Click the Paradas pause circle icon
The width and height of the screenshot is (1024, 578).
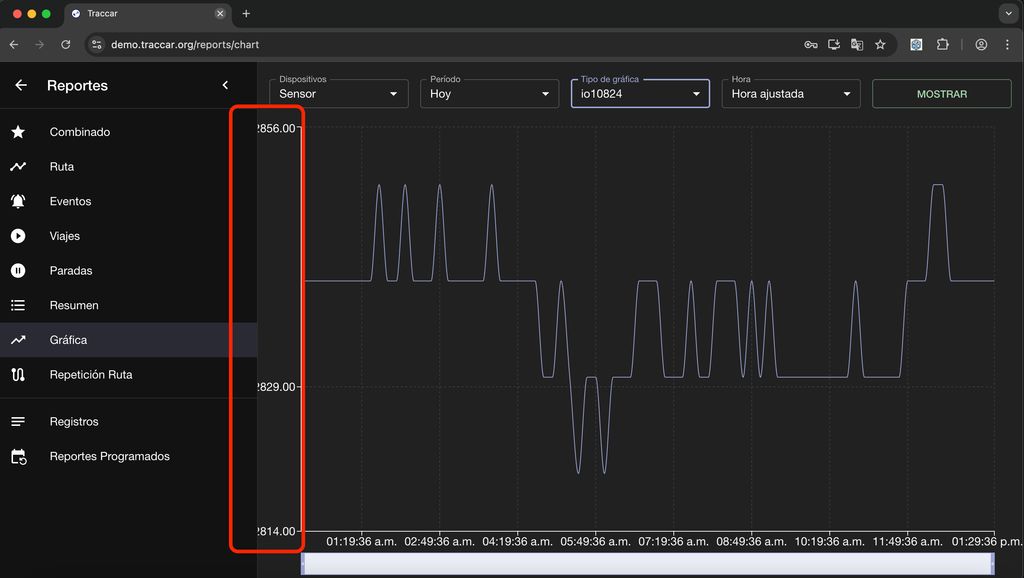point(18,271)
